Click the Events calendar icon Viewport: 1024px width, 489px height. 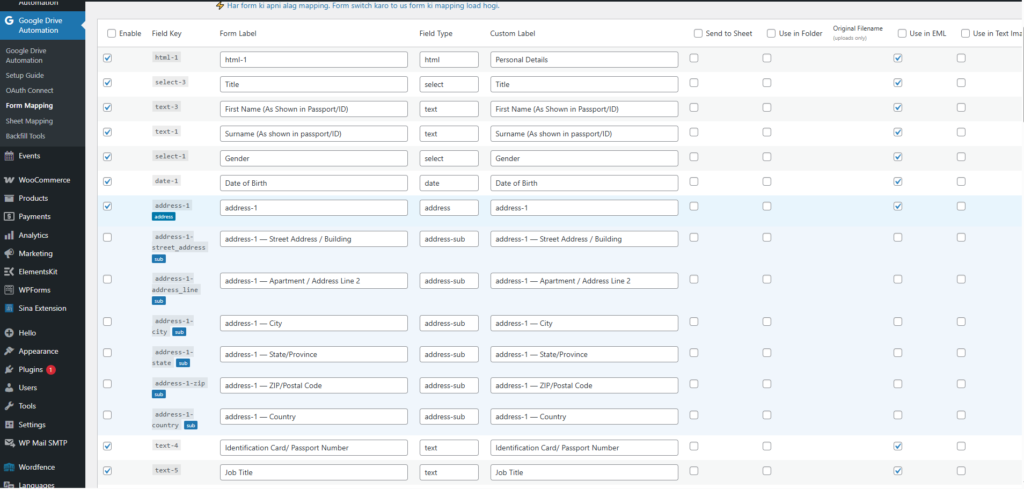[9, 156]
